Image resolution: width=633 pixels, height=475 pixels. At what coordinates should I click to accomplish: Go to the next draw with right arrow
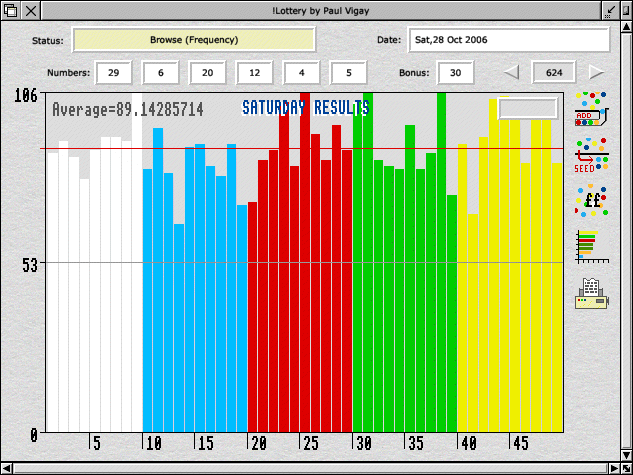[597, 72]
